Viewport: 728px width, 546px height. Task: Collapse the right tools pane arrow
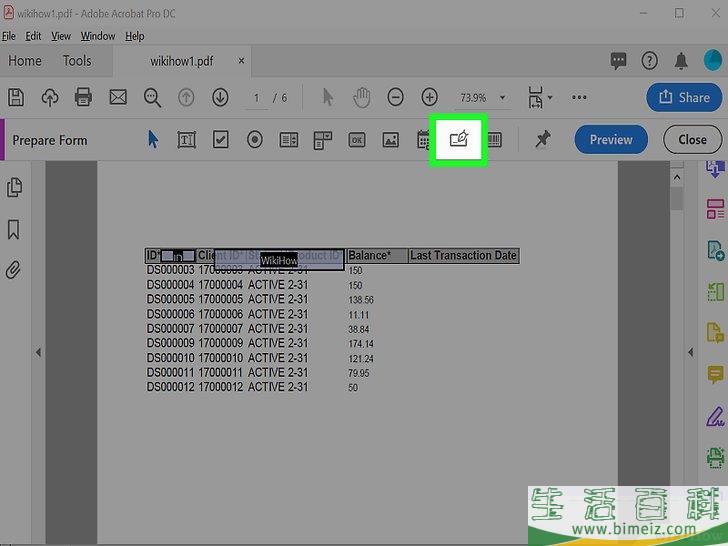(x=690, y=352)
